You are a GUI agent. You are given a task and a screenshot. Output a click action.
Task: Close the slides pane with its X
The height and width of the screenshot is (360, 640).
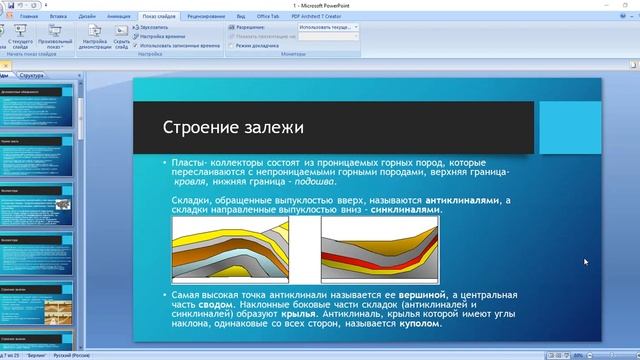(79, 76)
